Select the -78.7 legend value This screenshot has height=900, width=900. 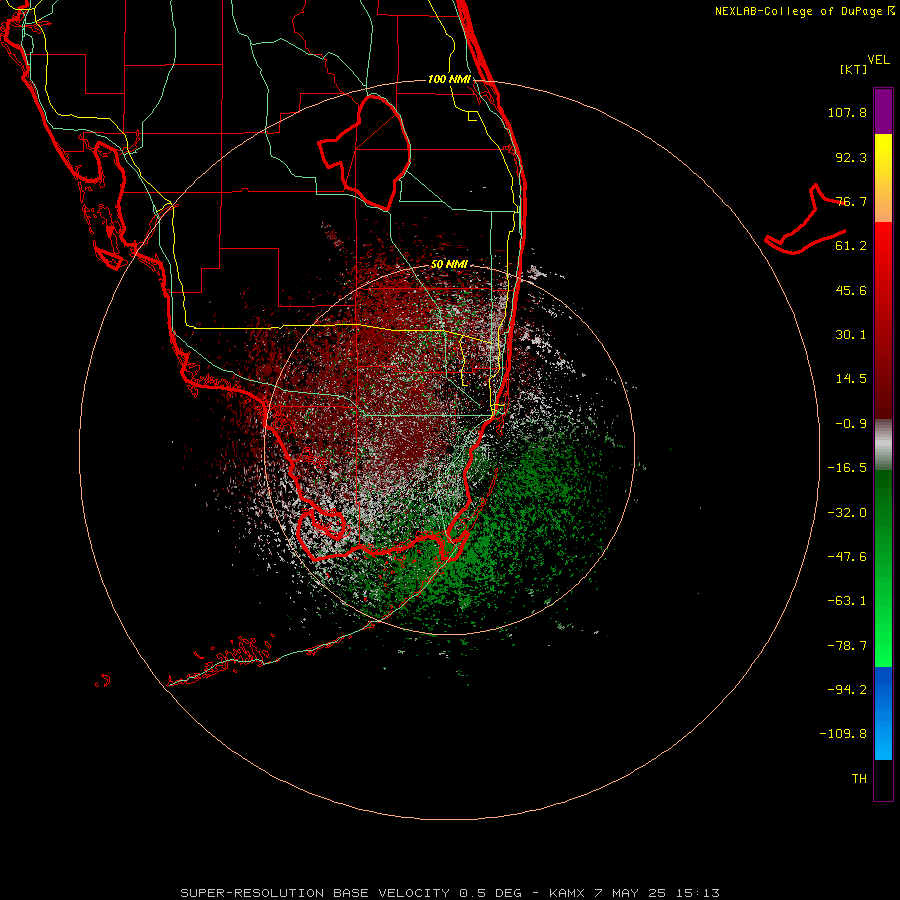pyautogui.click(x=847, y=646)
